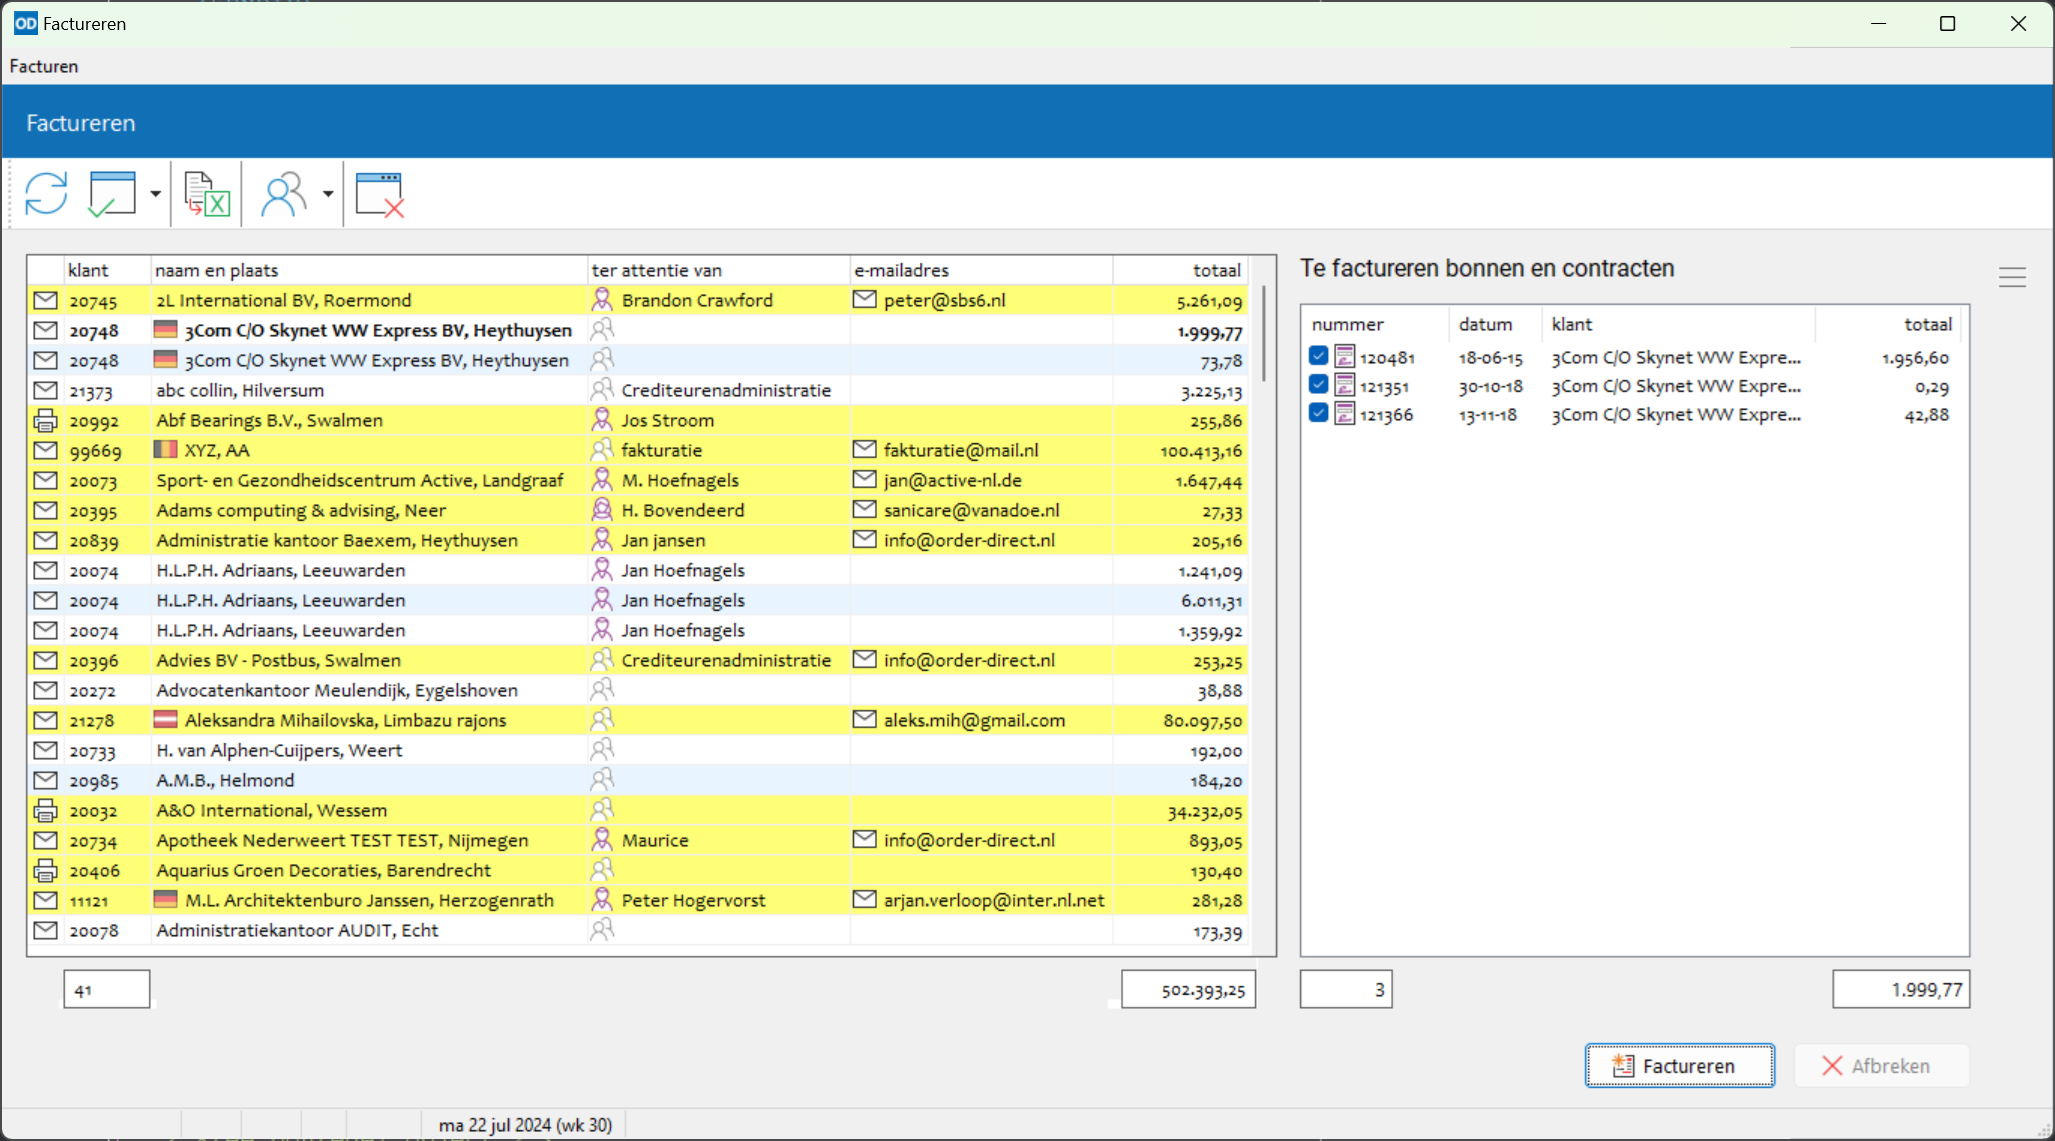Click email sanicare@vanadoe.nl
The image size is (2055, 1141).
pyautogui.click(x=971, y=510)
